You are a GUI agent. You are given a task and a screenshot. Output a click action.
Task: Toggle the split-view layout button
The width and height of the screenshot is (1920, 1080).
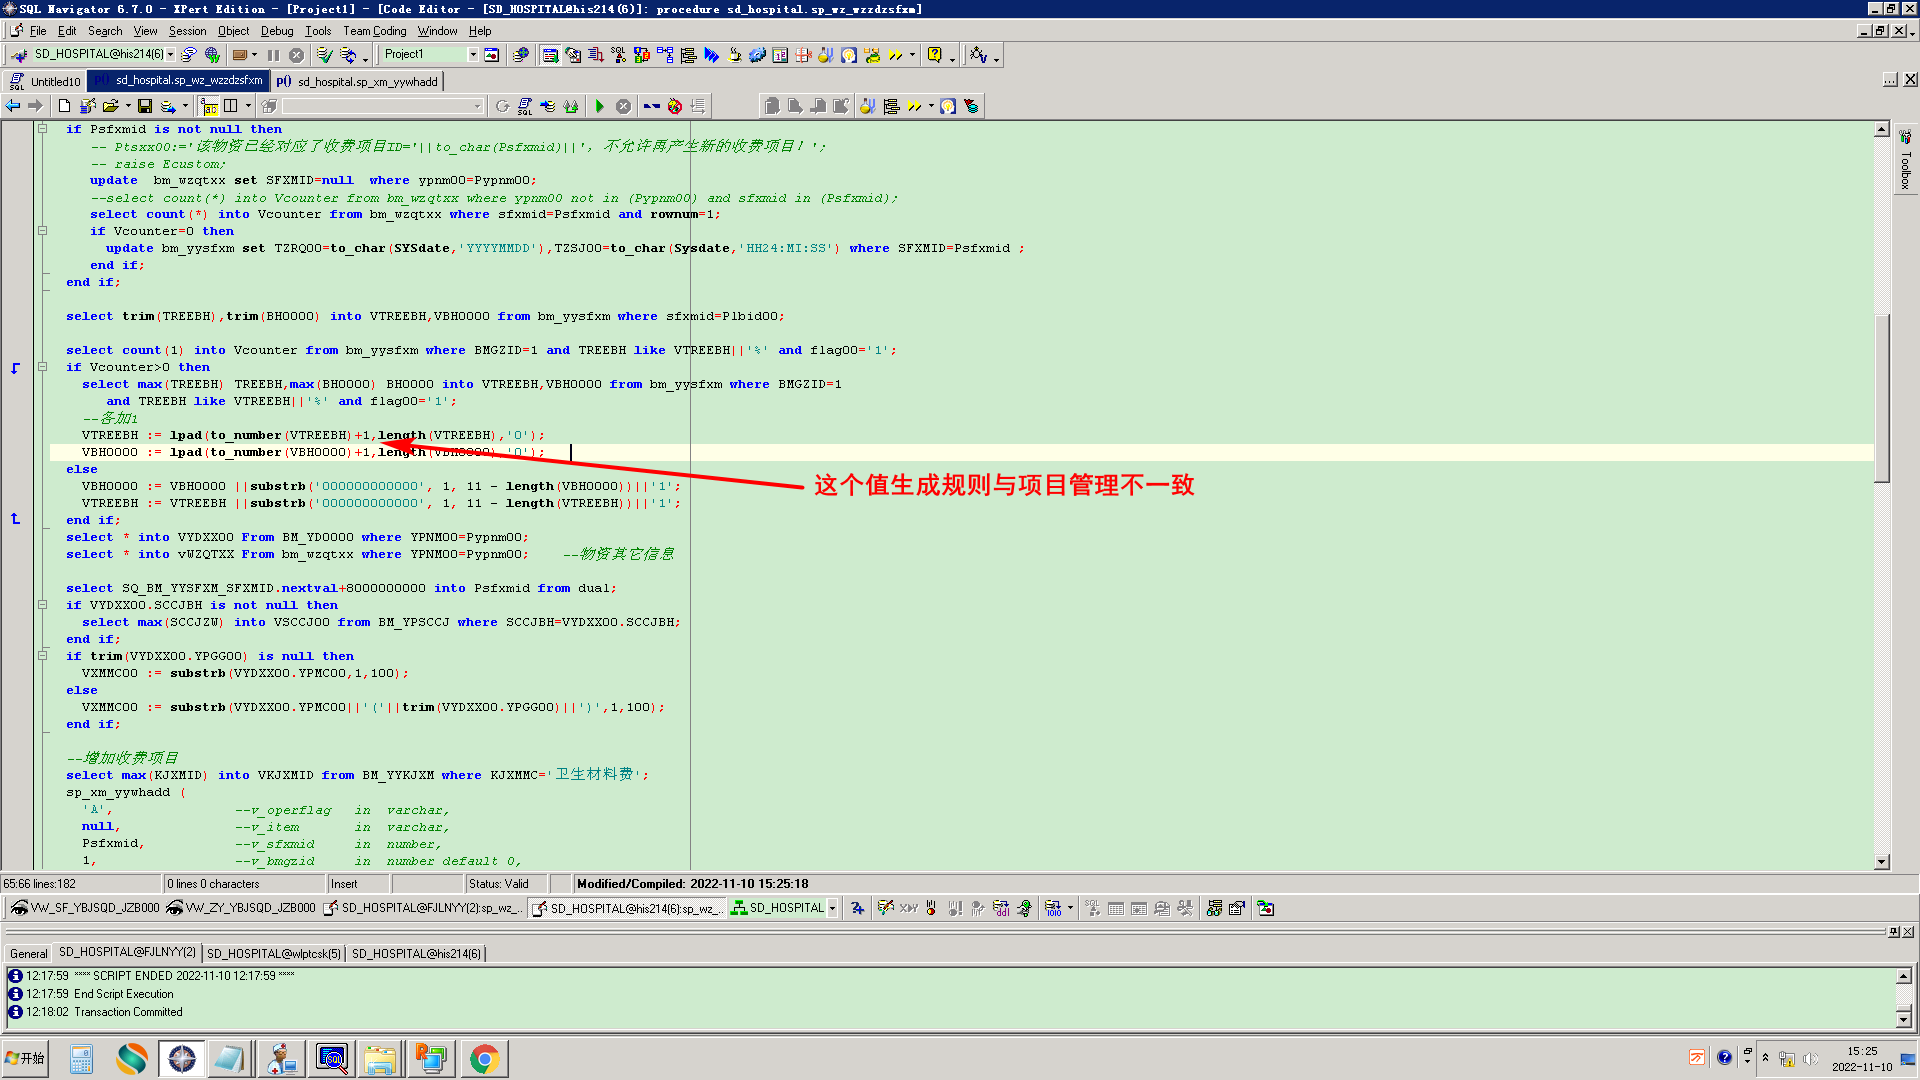(230, 106)
